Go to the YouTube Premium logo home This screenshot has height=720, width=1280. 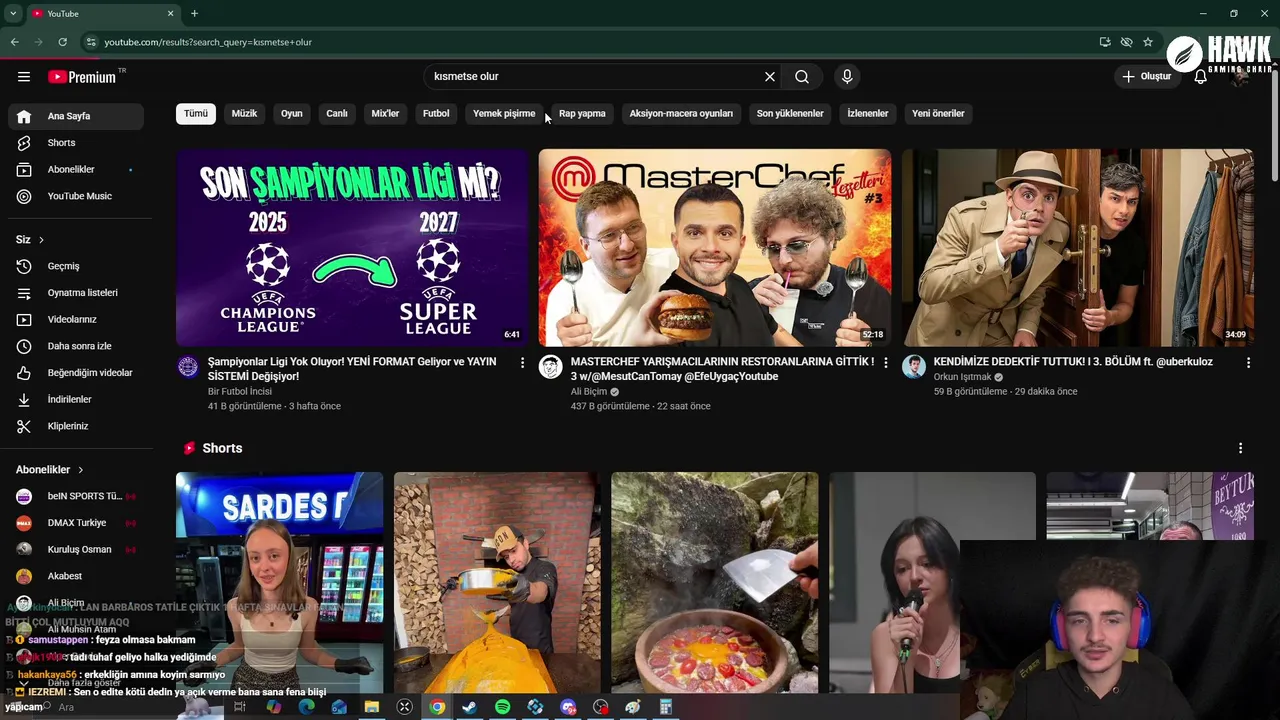coord(83,77)
